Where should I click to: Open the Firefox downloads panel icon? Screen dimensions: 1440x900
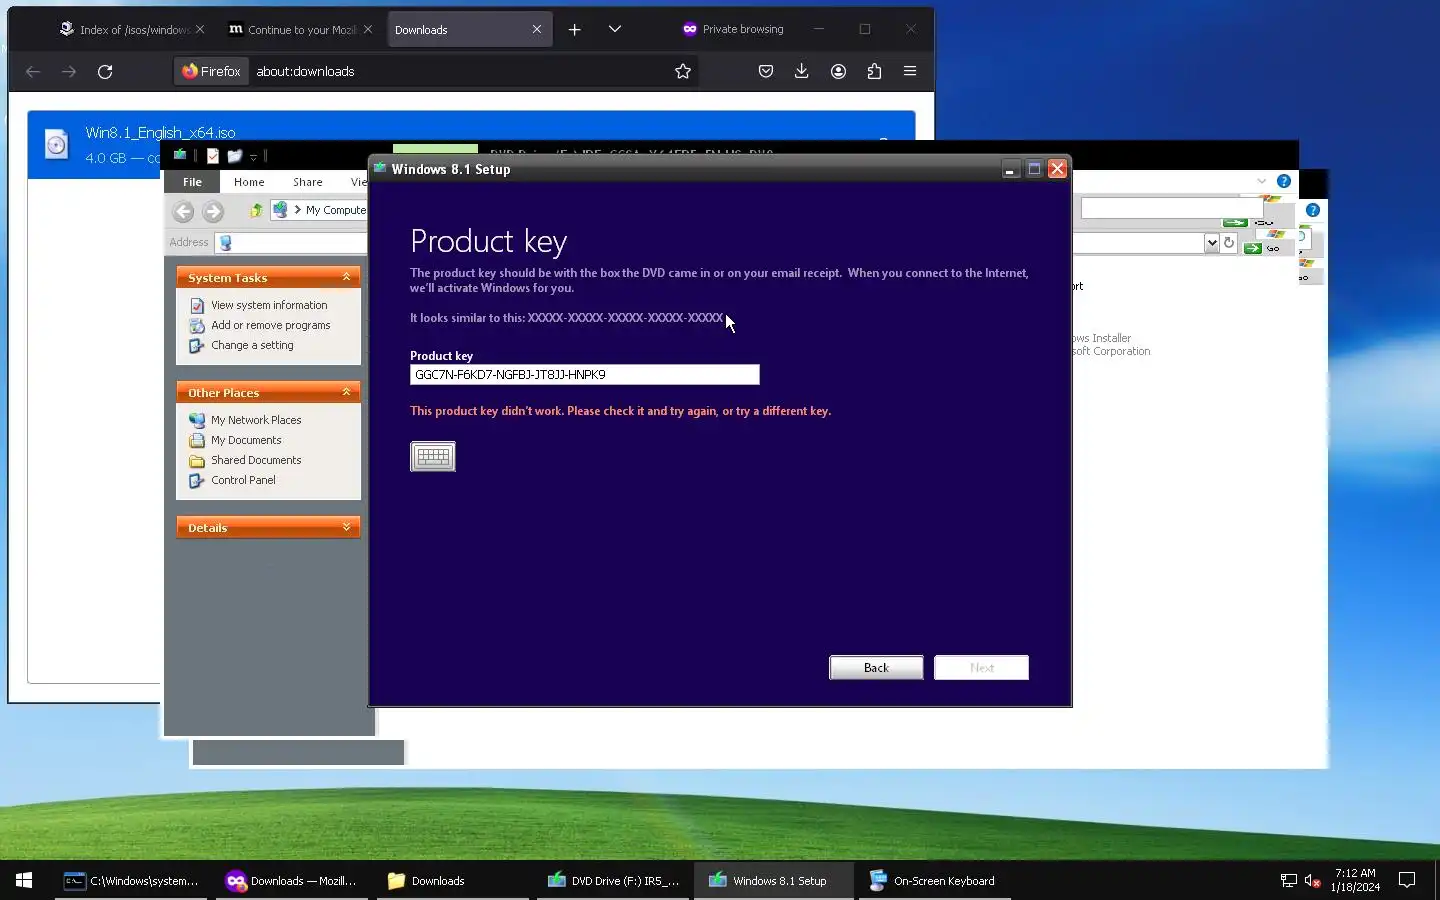click(x=802, y=71)
